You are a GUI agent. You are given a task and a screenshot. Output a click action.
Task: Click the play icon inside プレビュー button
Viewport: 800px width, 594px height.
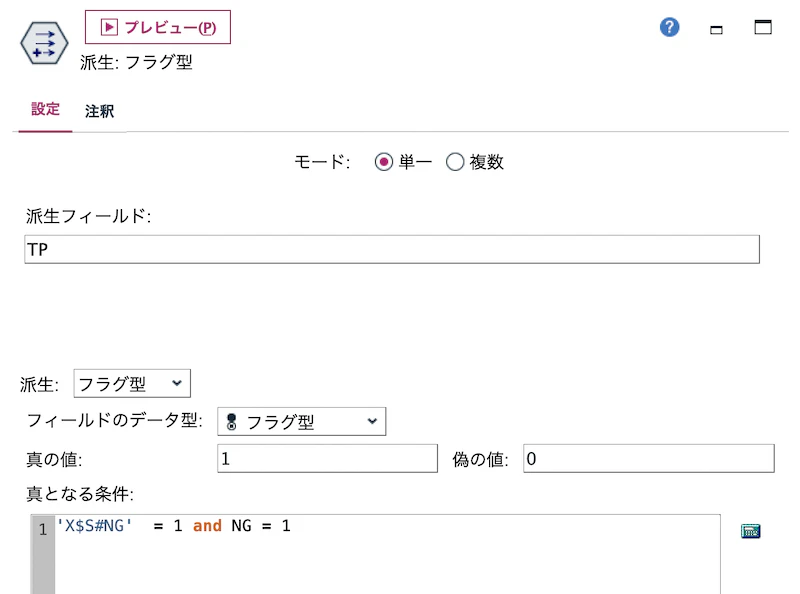point(108,27)
